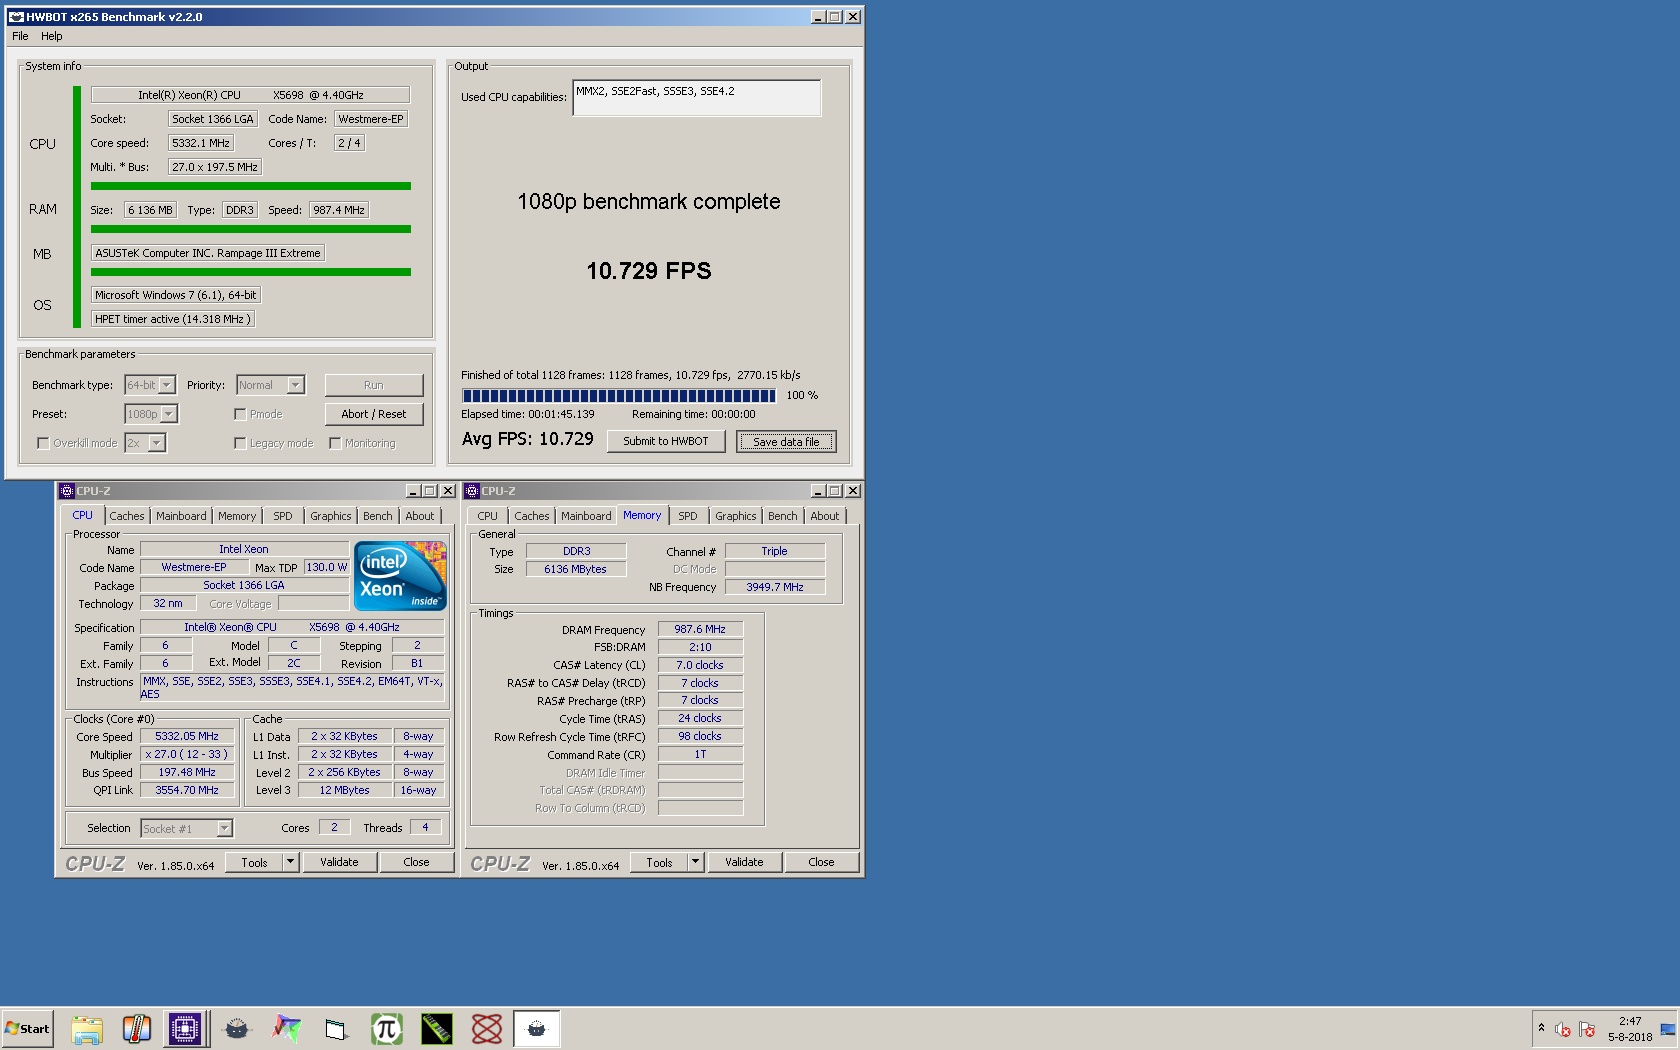Open the Windows Start menu
The height and width of the screenshot is (1050, 1680).
tap(27, 1028)
